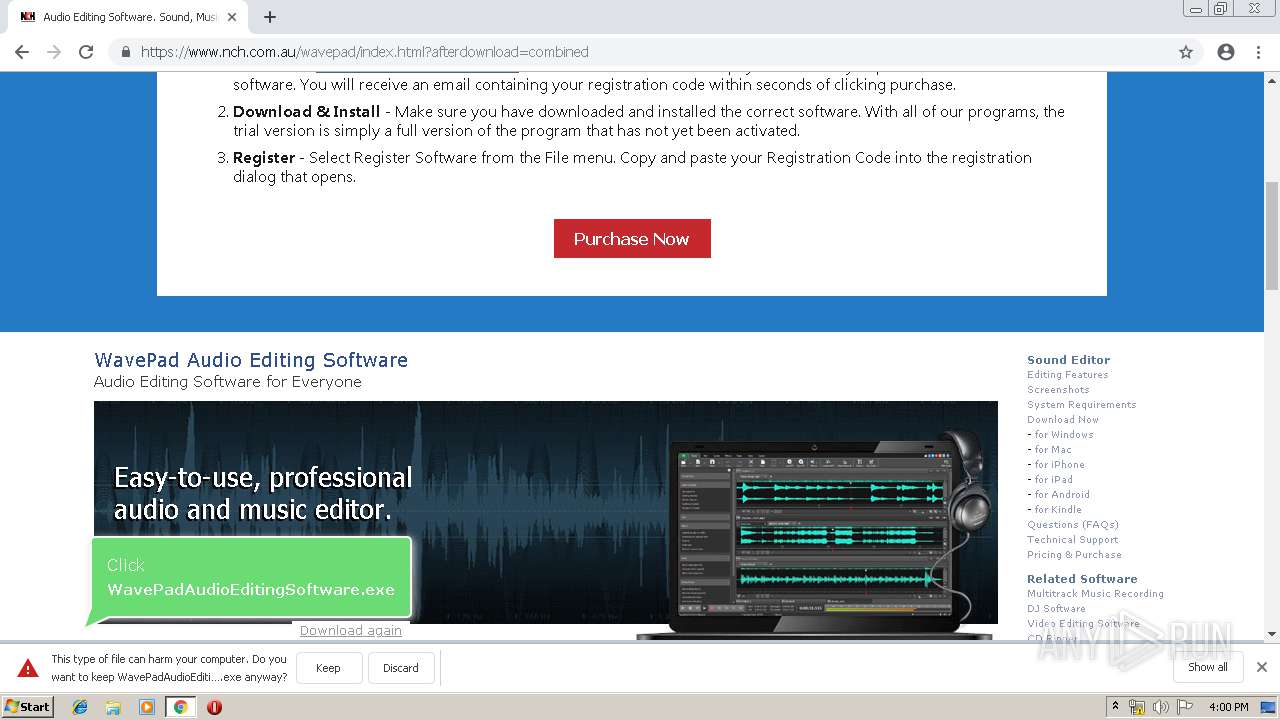This screenshot has width=1280, height=720.
Task: Open the for iPhone download link
Action: coord(1058,465)
